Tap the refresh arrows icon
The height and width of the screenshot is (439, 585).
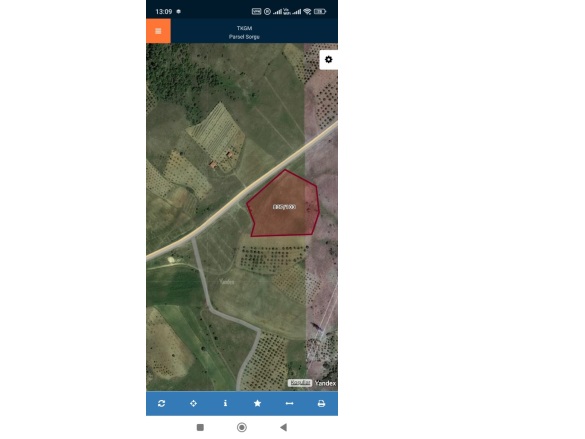click(162, 403)
